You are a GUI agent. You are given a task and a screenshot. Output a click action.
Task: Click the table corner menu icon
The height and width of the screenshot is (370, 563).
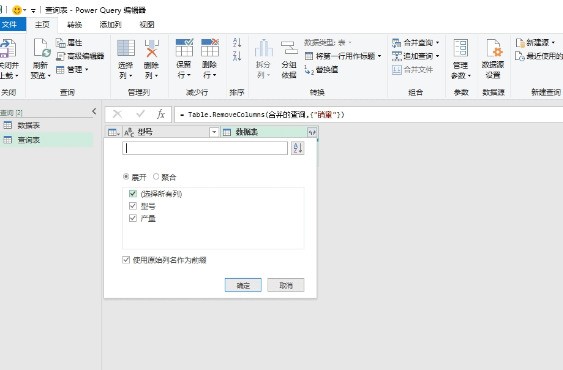pyautogui.click(x=113, y=132)
